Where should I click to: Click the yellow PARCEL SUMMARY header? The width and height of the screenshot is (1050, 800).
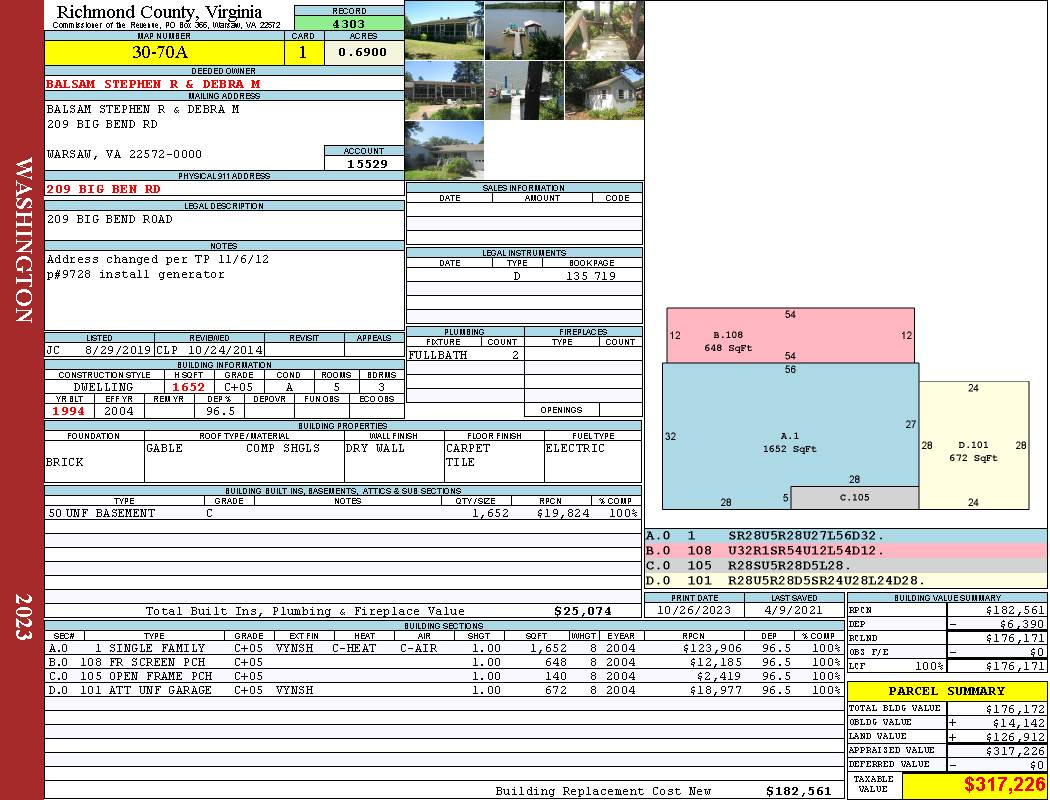(x=946, y=691)
